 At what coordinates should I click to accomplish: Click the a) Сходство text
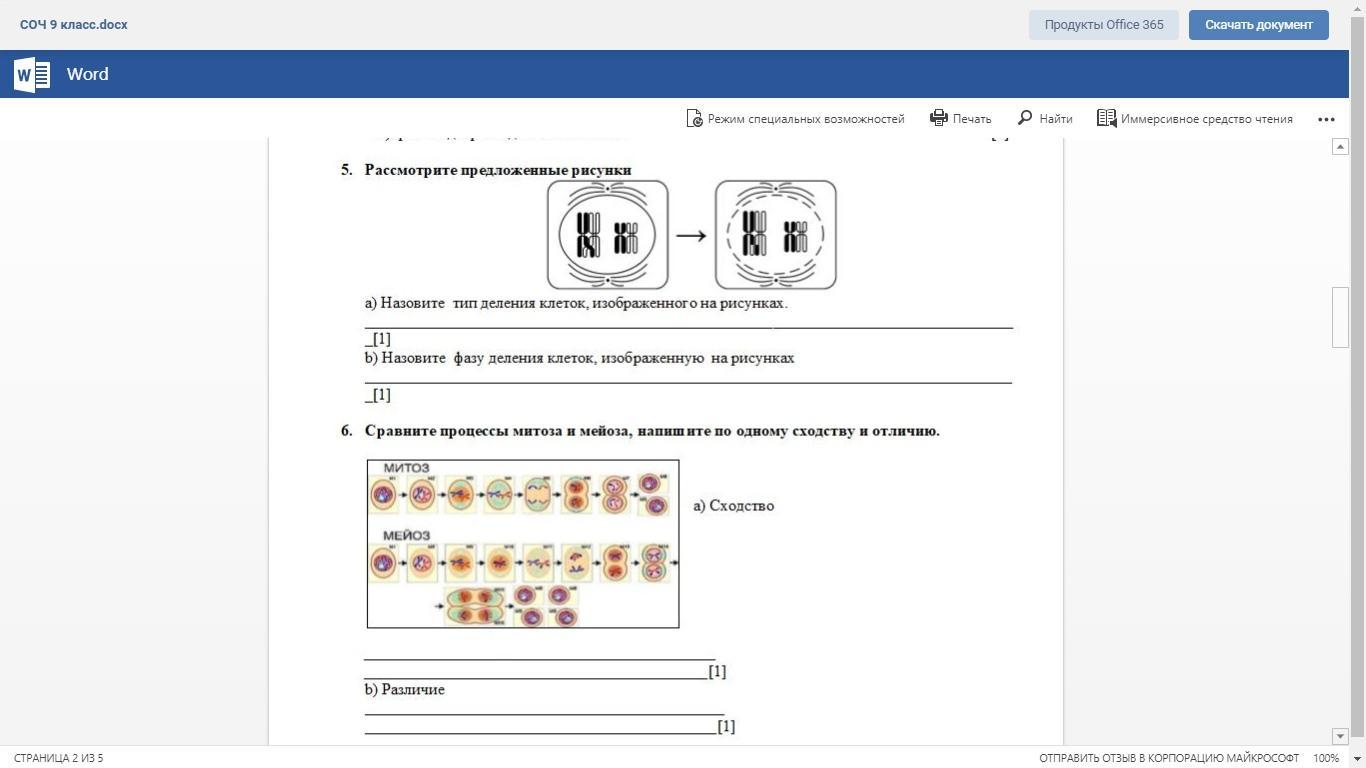pyautogui.click(x=734, y=506)
